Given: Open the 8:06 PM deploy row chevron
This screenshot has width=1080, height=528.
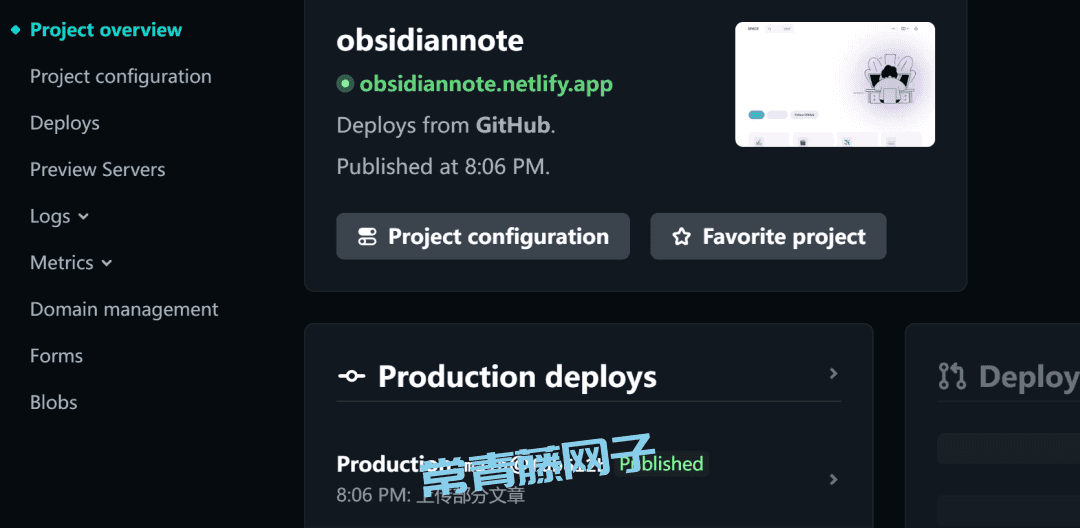Looking at the screenshot, I should [833, 479].
